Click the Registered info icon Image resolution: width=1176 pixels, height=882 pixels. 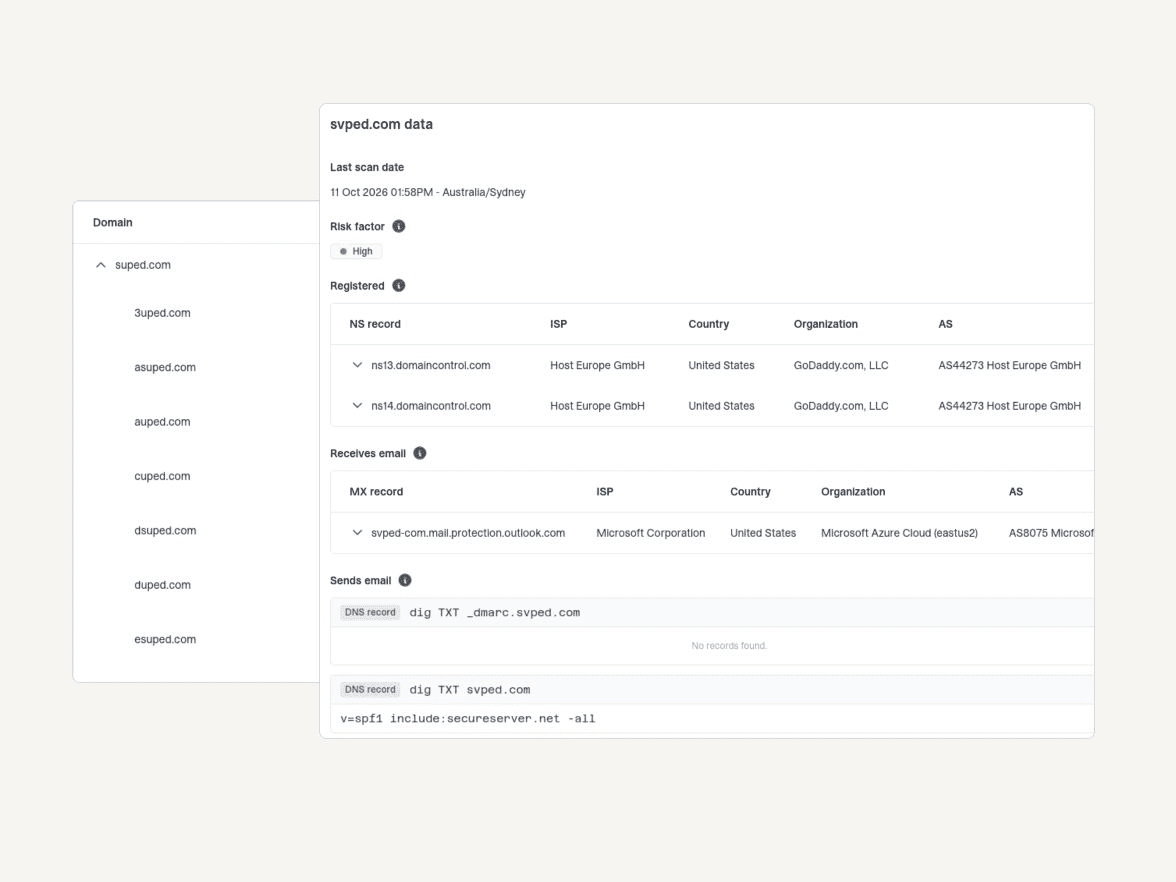[x=398, y=286]
